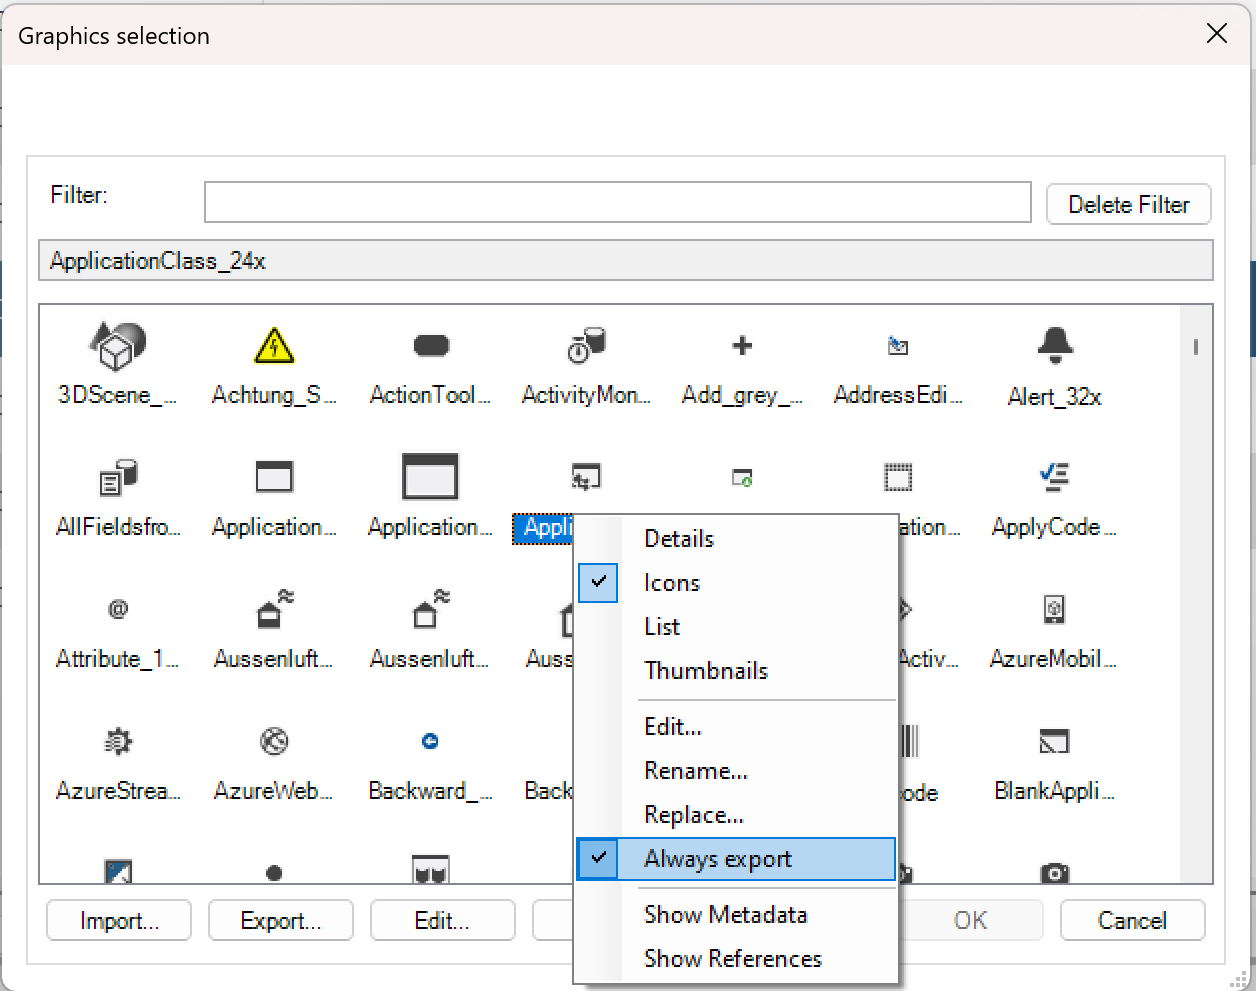Viewport: 1256px width, 991px height.
Task: Click the highlighted ApplicationClass graphic item
Action: 544,528
